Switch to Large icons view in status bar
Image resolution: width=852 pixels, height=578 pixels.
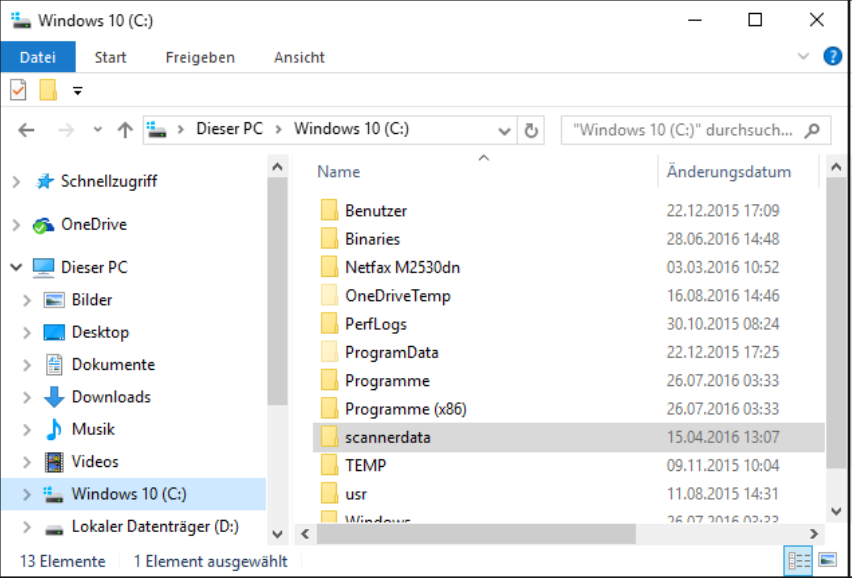click(827, 560)
